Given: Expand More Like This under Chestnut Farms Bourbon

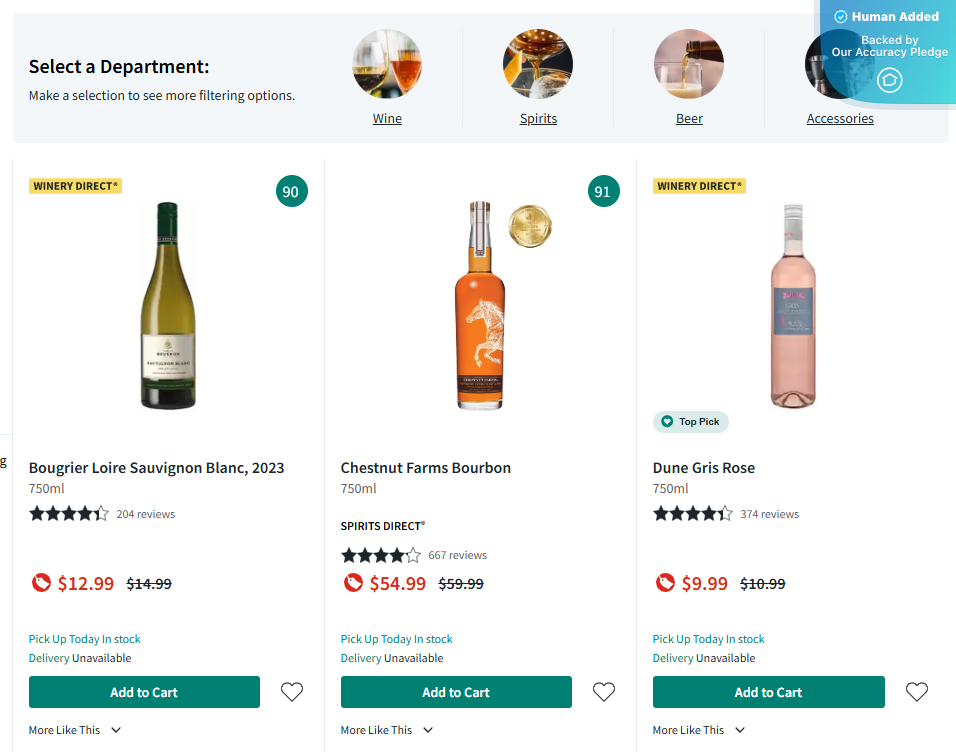Looking at the screenshot, I should [387, 730].
